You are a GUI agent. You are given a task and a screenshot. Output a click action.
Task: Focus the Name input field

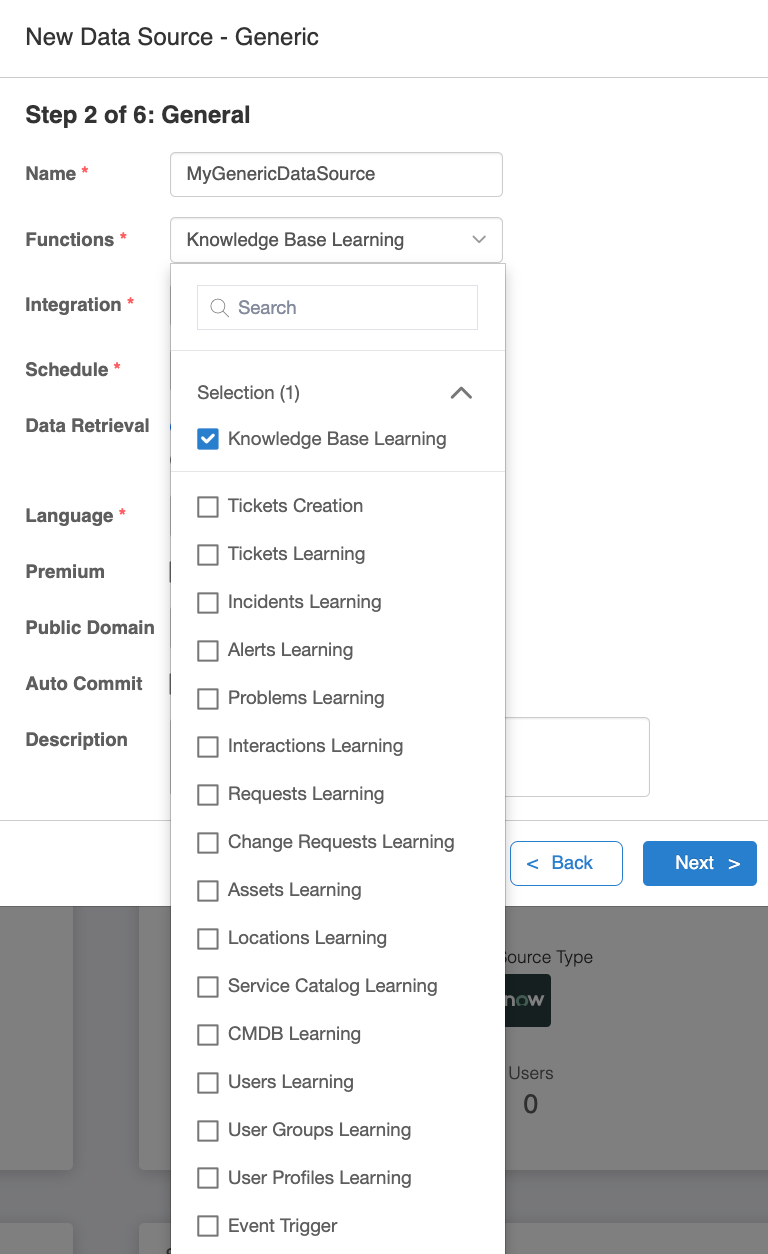(336, 174)
